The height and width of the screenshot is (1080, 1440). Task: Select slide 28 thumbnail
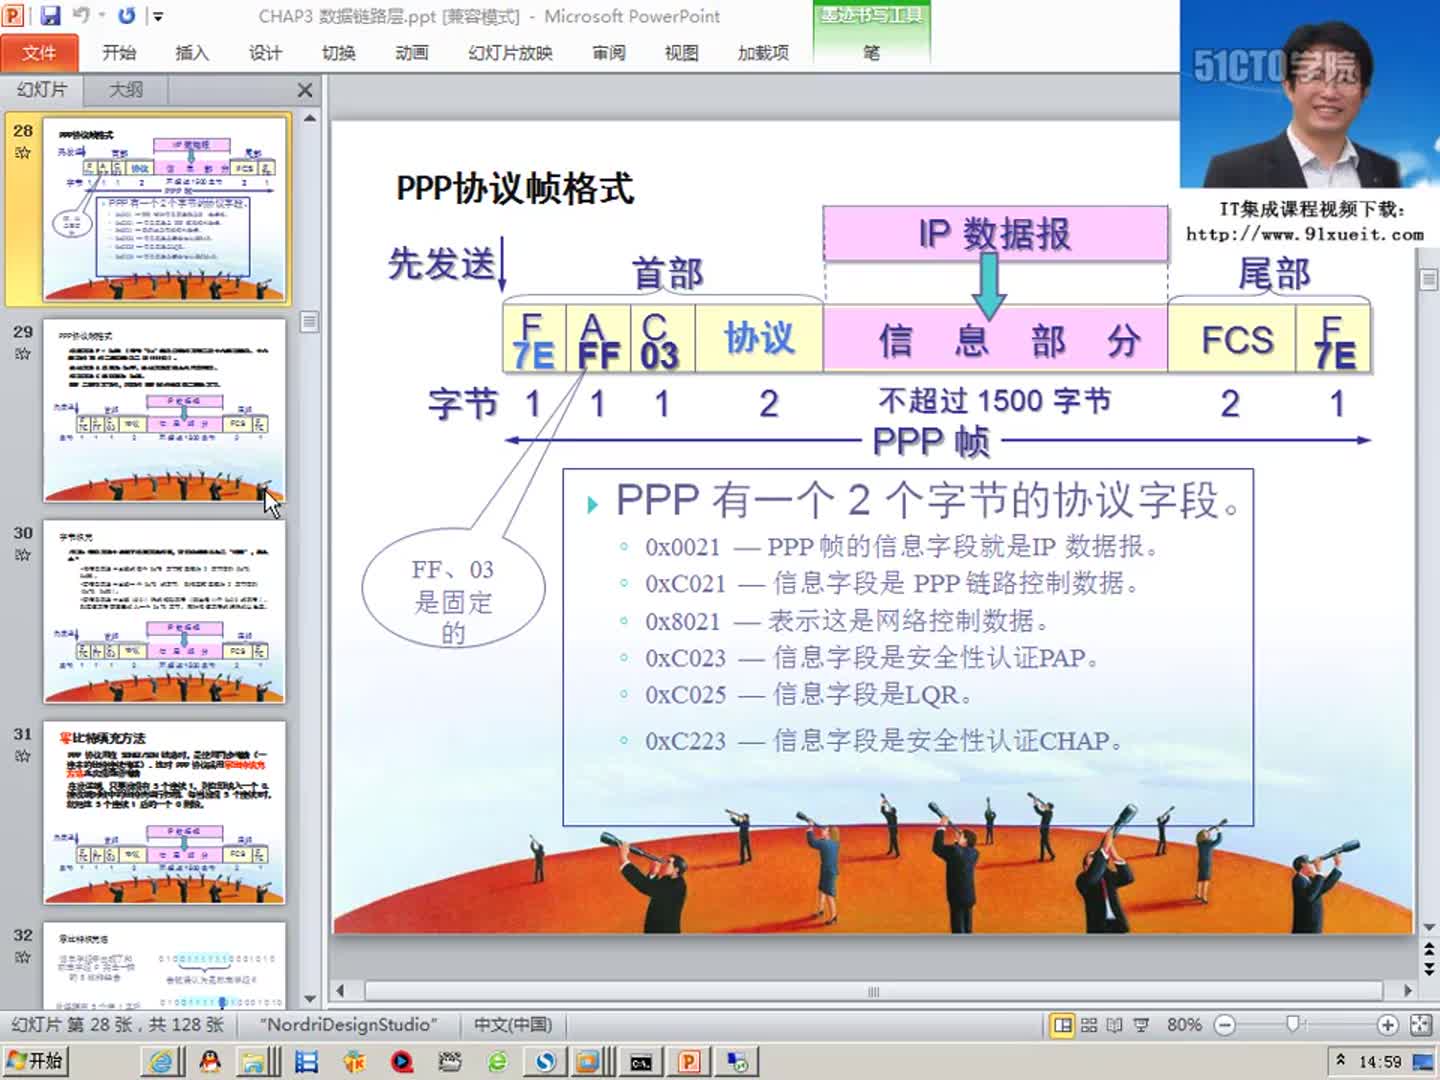pos(166,208)
